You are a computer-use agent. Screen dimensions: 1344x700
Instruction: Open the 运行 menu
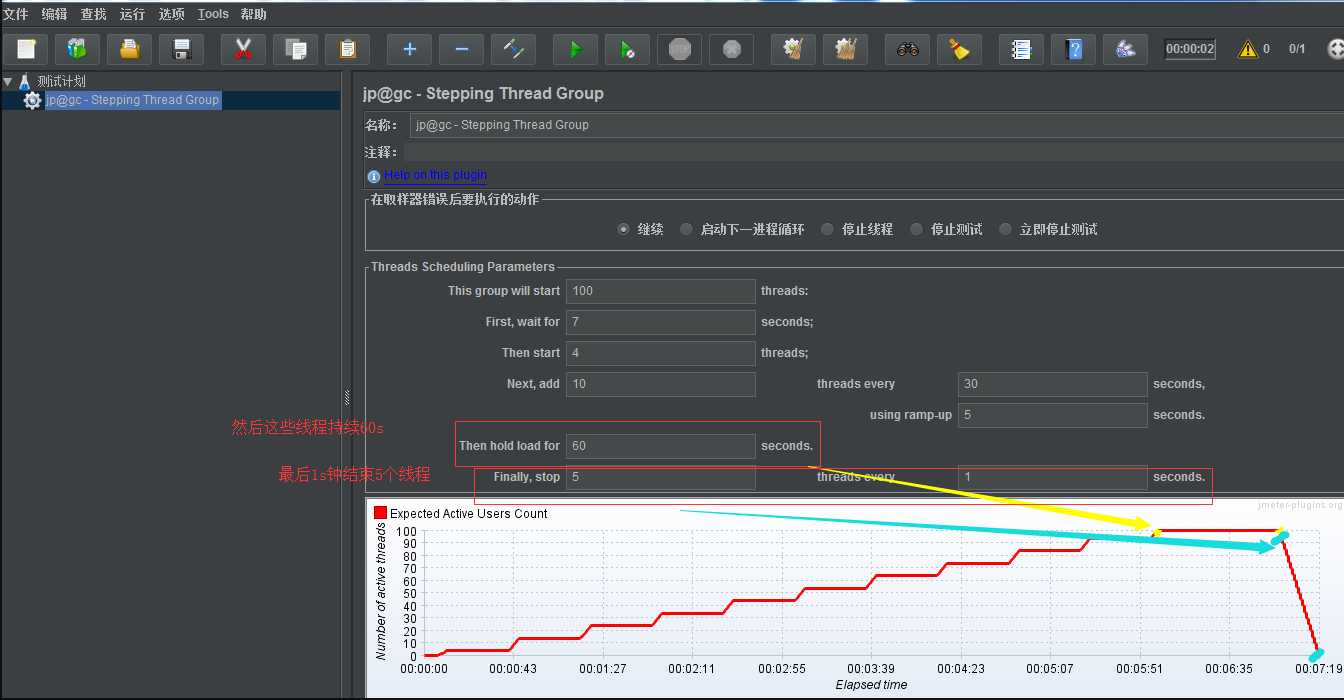click(x=132, y=14)
